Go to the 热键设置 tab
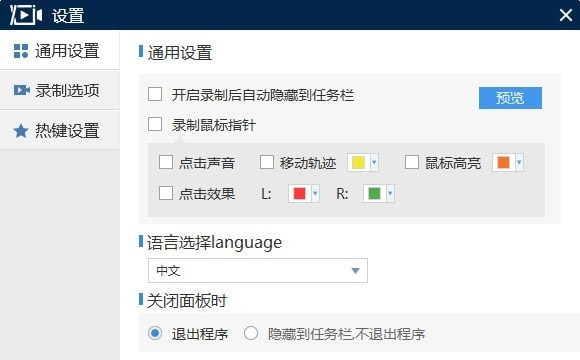 click(60, 130)
